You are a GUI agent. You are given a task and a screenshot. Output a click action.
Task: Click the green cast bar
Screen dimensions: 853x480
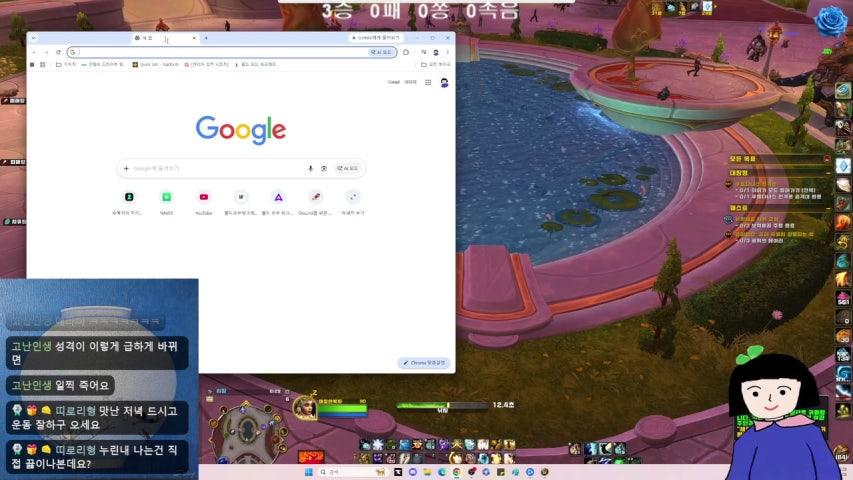[x=442, y=405]
